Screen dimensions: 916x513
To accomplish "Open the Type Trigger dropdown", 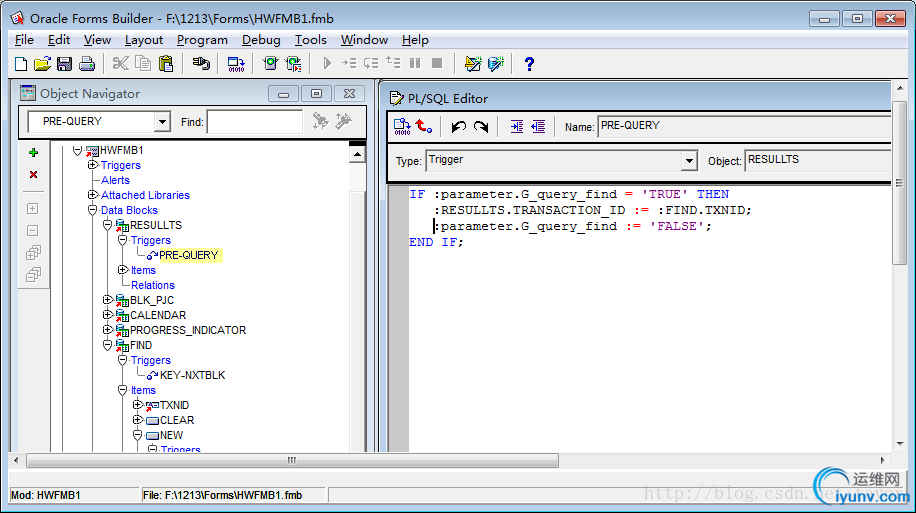I will (689, 160).
